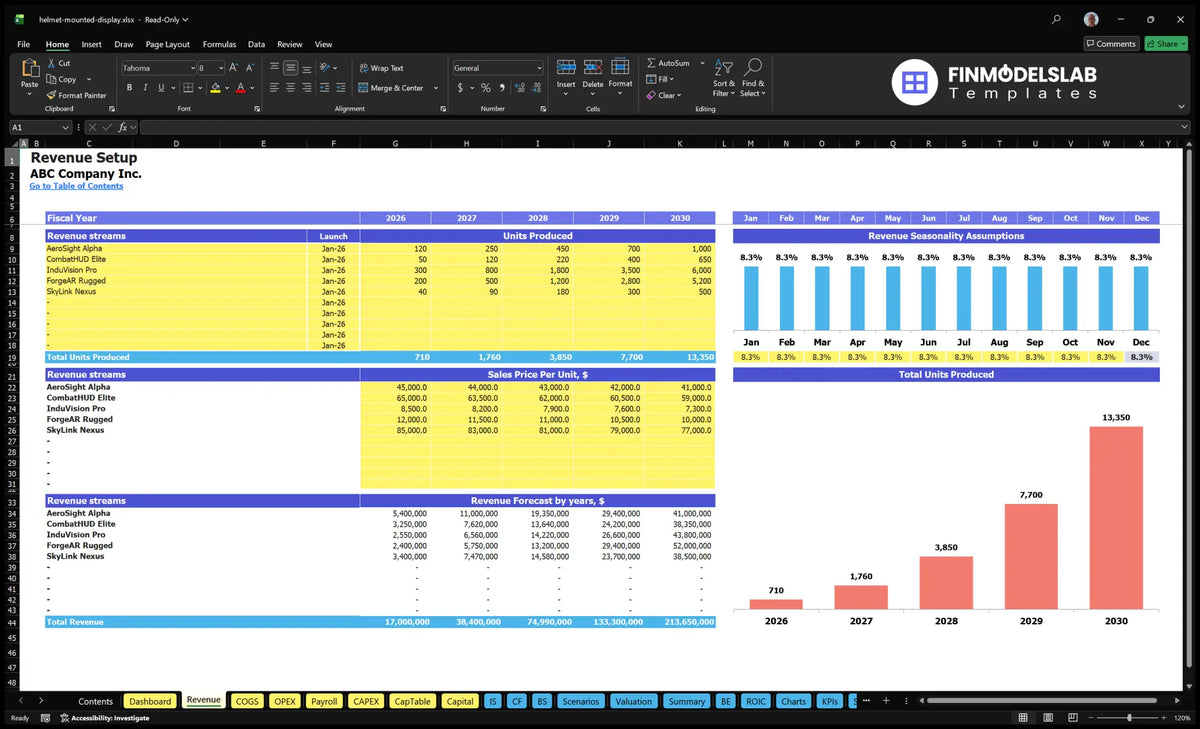Select the Scenarios sheet tab
The image size is (1200, 729).
(x=580, y=701)
